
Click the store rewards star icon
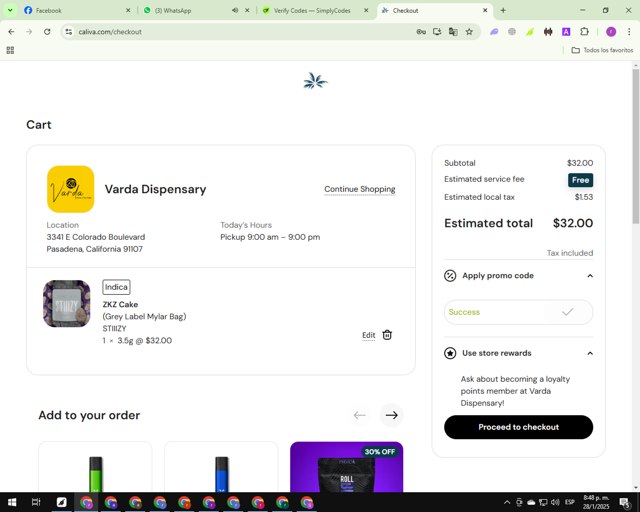coord(450,353)
